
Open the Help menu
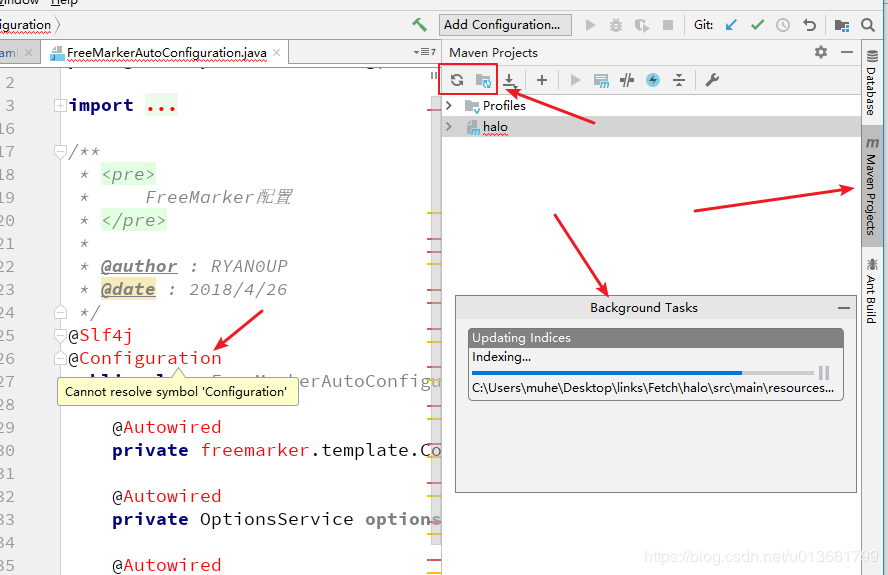click(64, 3)
